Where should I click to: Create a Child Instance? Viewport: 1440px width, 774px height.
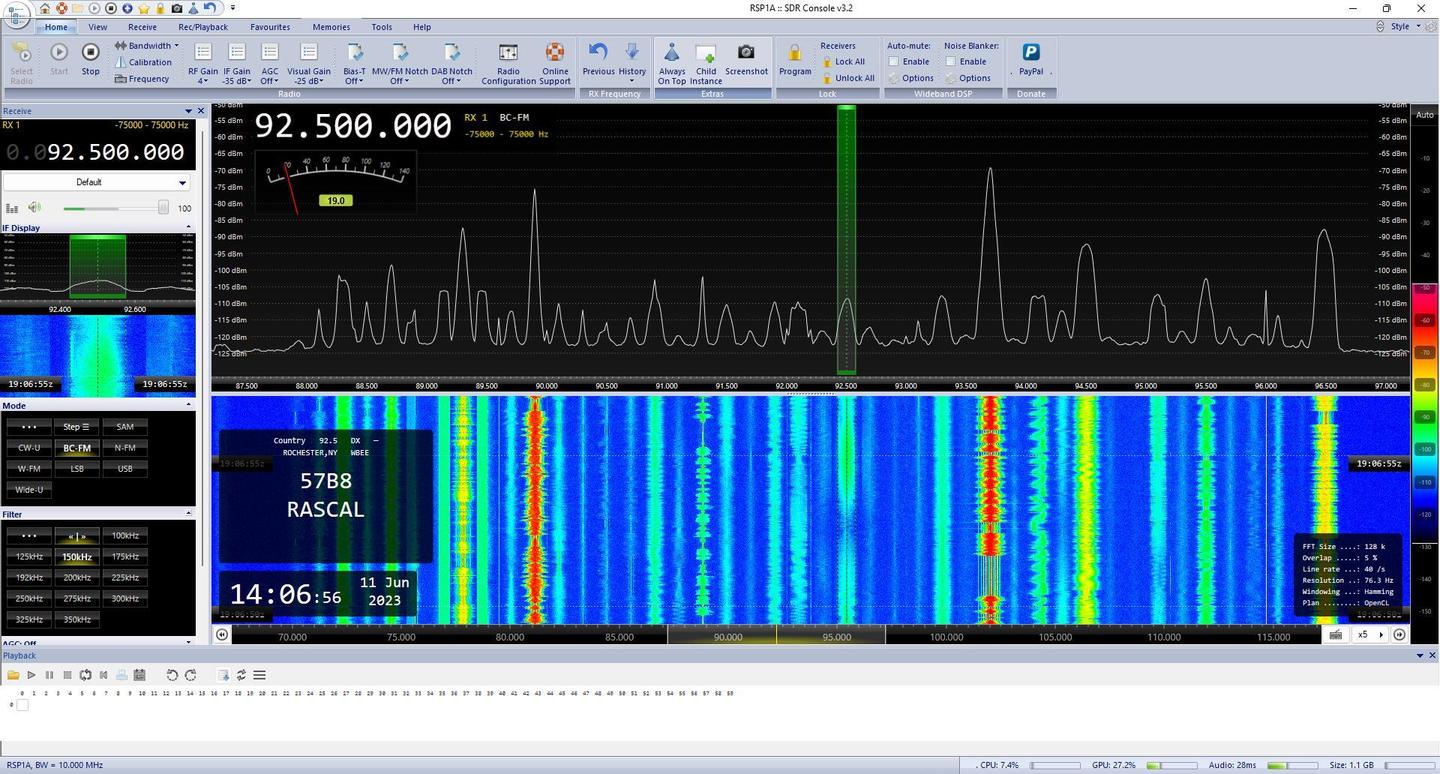click(706, 63)
